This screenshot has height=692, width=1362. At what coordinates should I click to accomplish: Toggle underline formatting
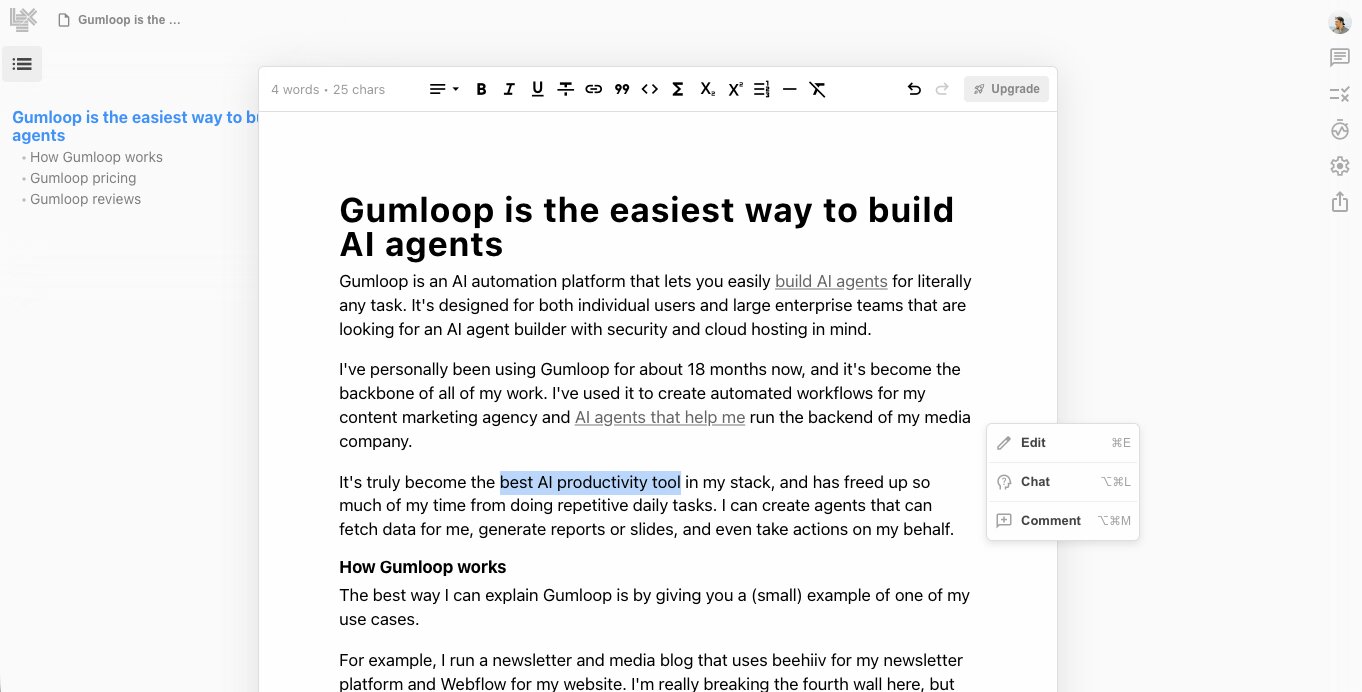[537, 89]
